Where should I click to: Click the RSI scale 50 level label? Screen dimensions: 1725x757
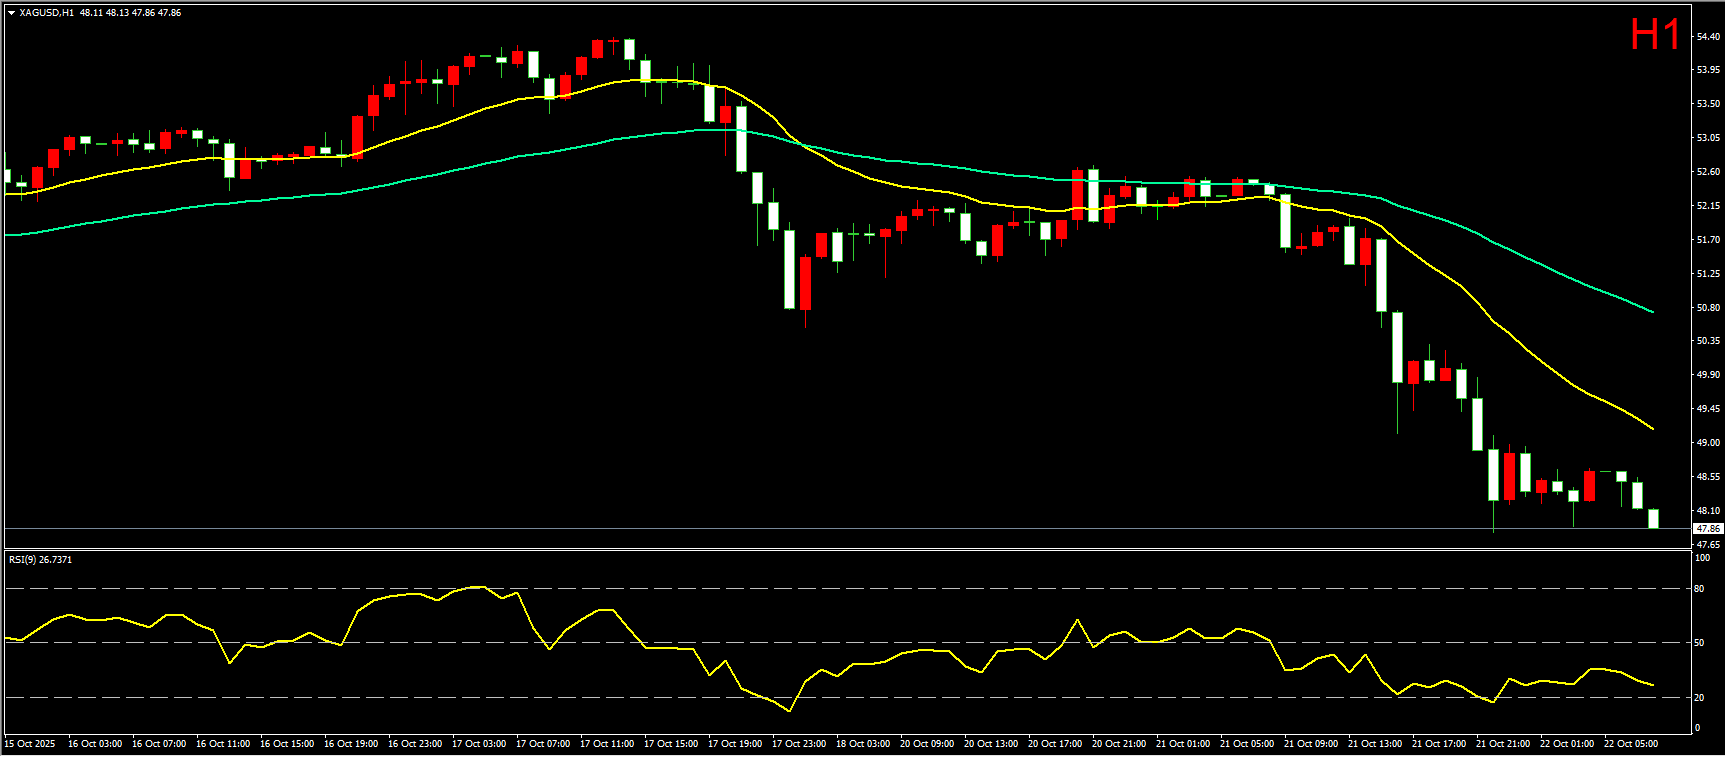coord(1699,643)
